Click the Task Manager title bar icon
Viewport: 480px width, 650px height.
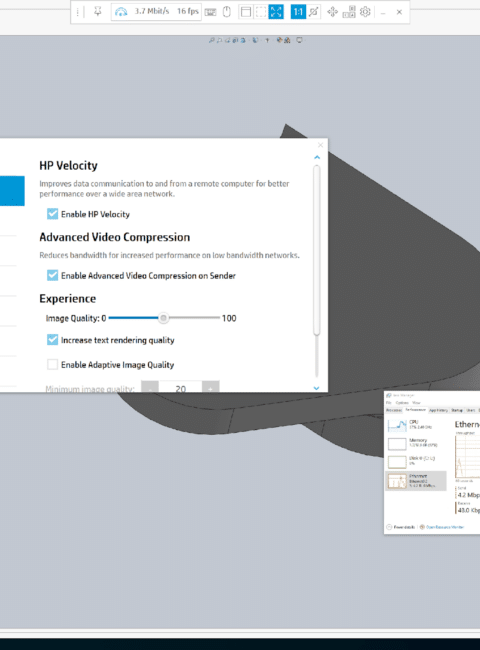click(x=388, y=395)
